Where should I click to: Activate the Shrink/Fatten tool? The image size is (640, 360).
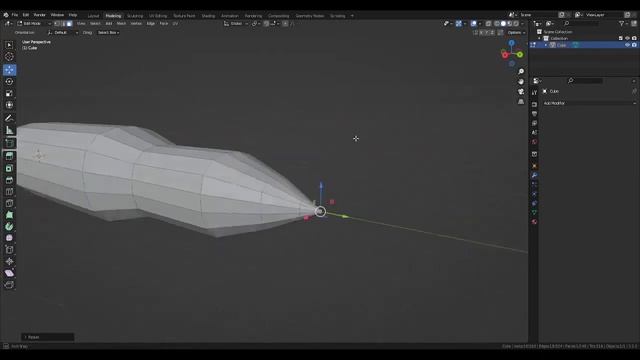(9, 262)
